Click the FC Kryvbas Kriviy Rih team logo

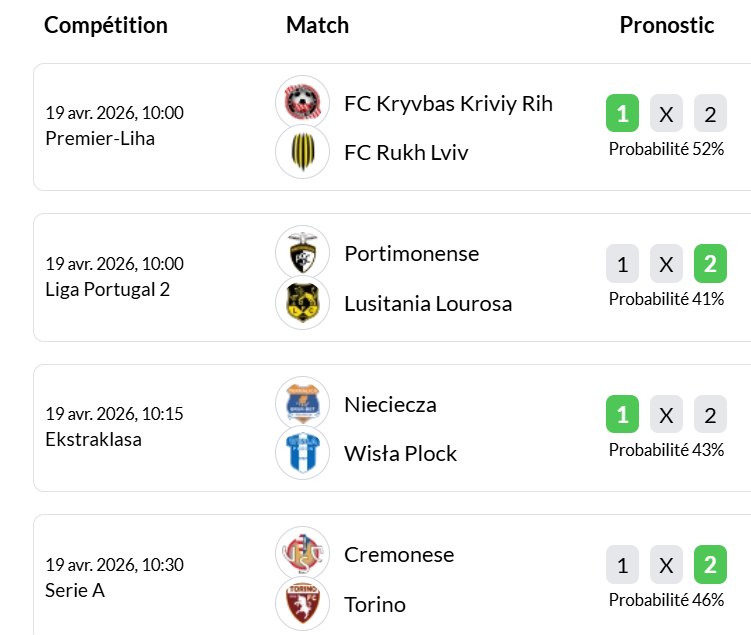click(x=302, y=102)
